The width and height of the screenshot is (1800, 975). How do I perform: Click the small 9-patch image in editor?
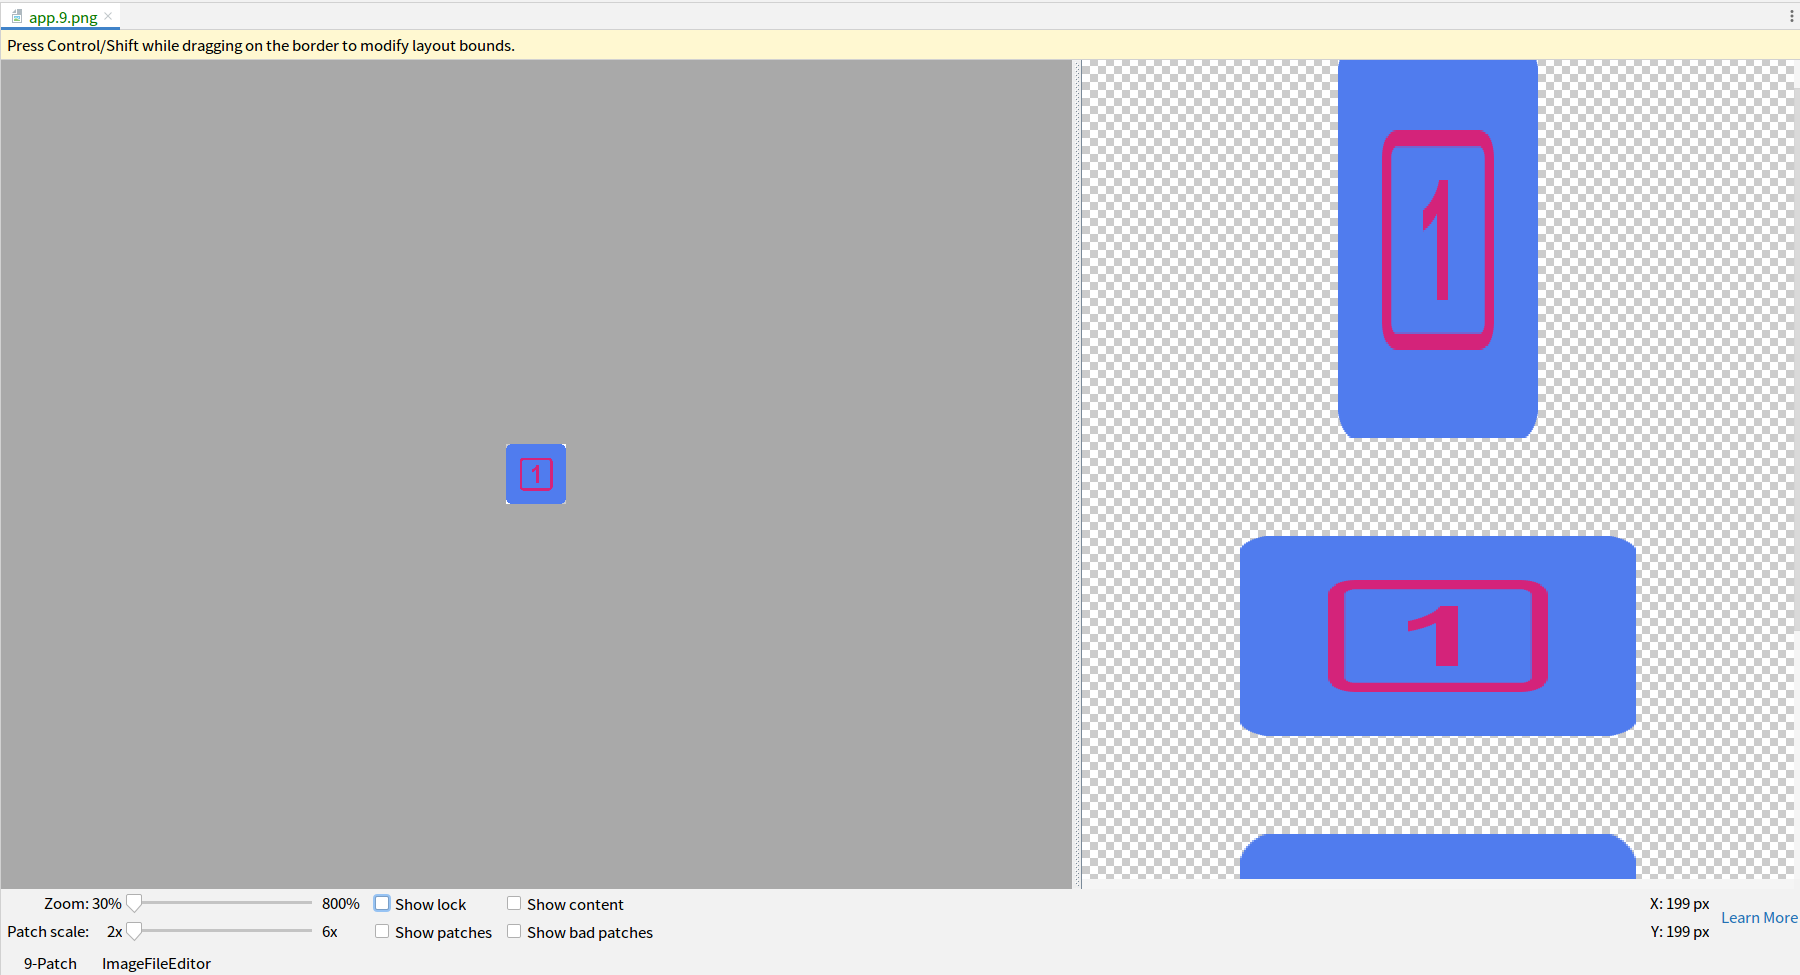click(536, 474)
